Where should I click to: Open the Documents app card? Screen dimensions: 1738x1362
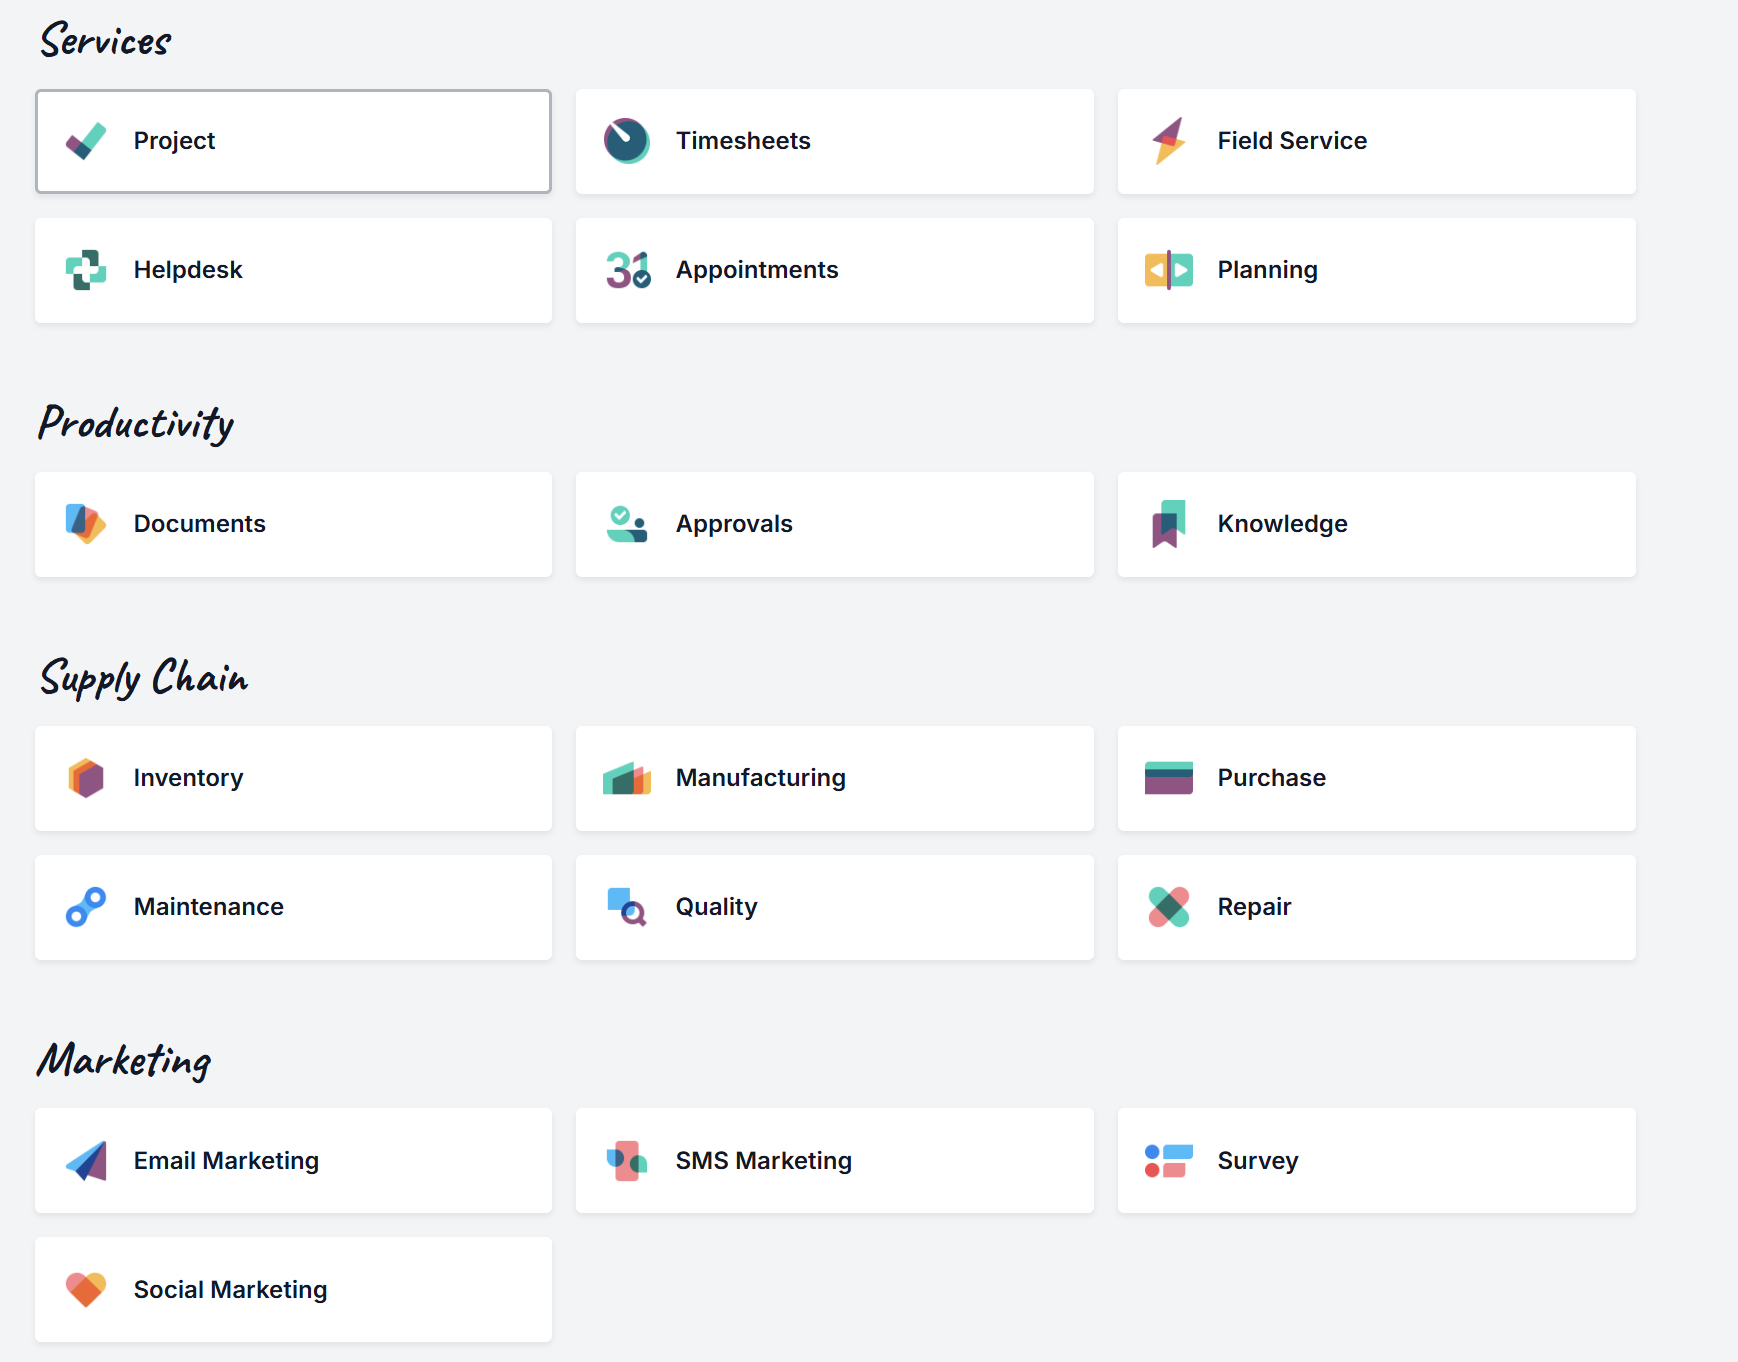click(x=293, y=524)
